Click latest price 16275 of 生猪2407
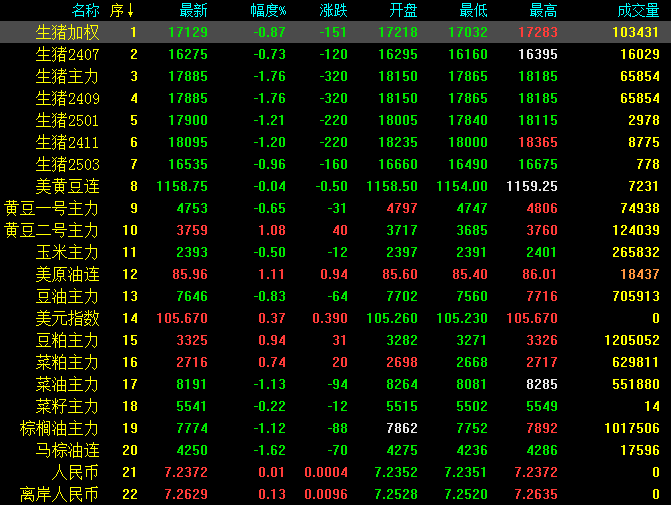This screenshot has height=505, width=671. 188,54
